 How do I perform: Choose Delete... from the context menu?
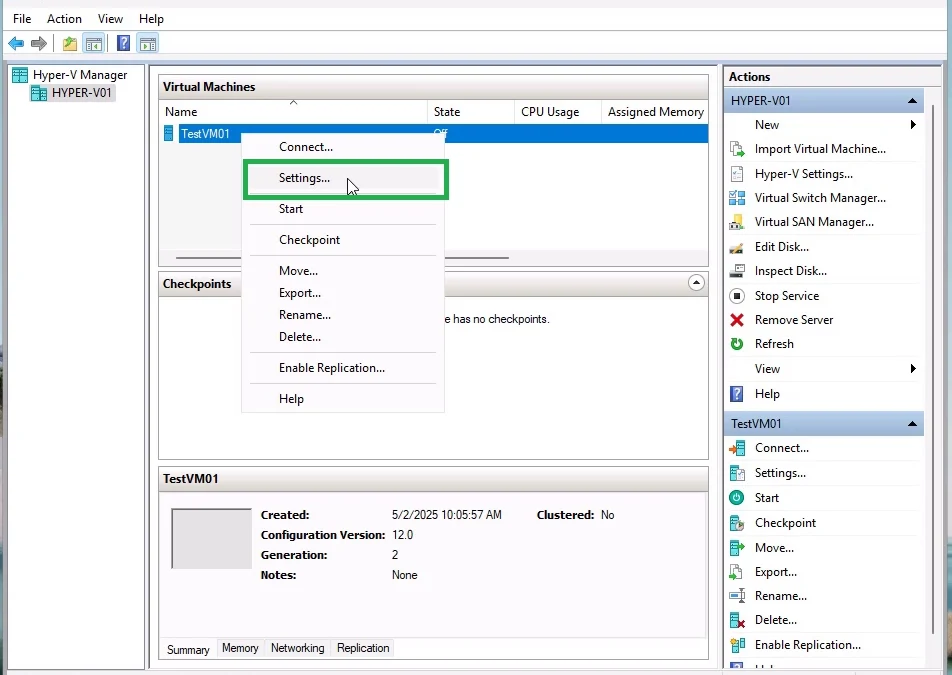pyautogui.click(x=343, y=336)
